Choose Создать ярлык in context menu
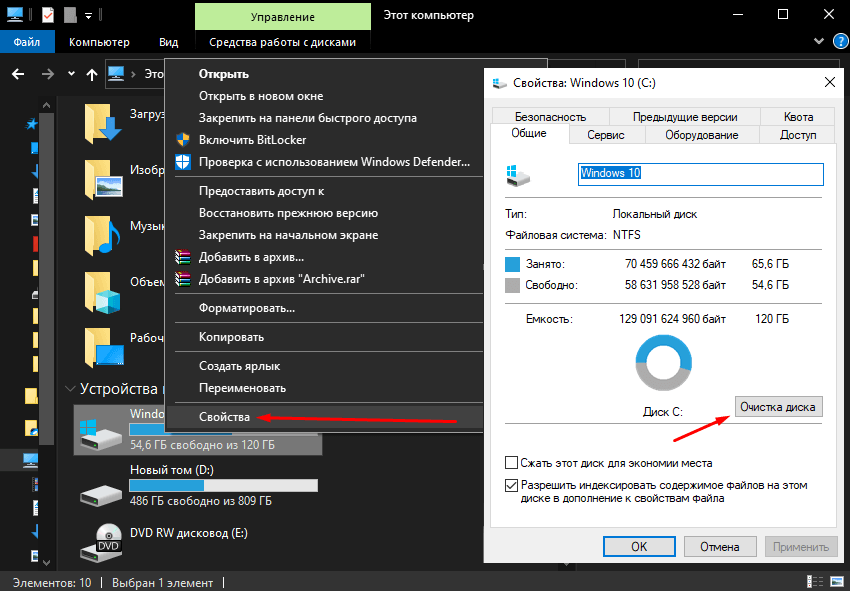 click(240, 366)
